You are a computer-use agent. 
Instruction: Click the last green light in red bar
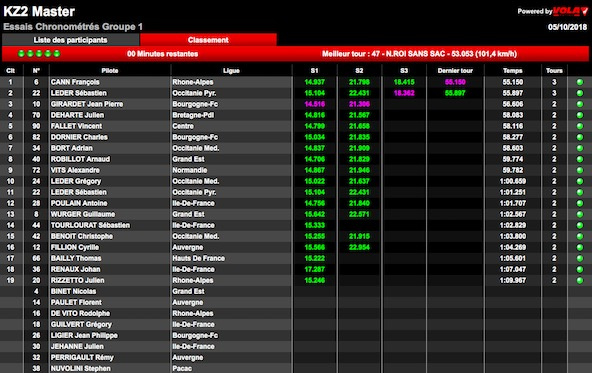pos(57,54)
